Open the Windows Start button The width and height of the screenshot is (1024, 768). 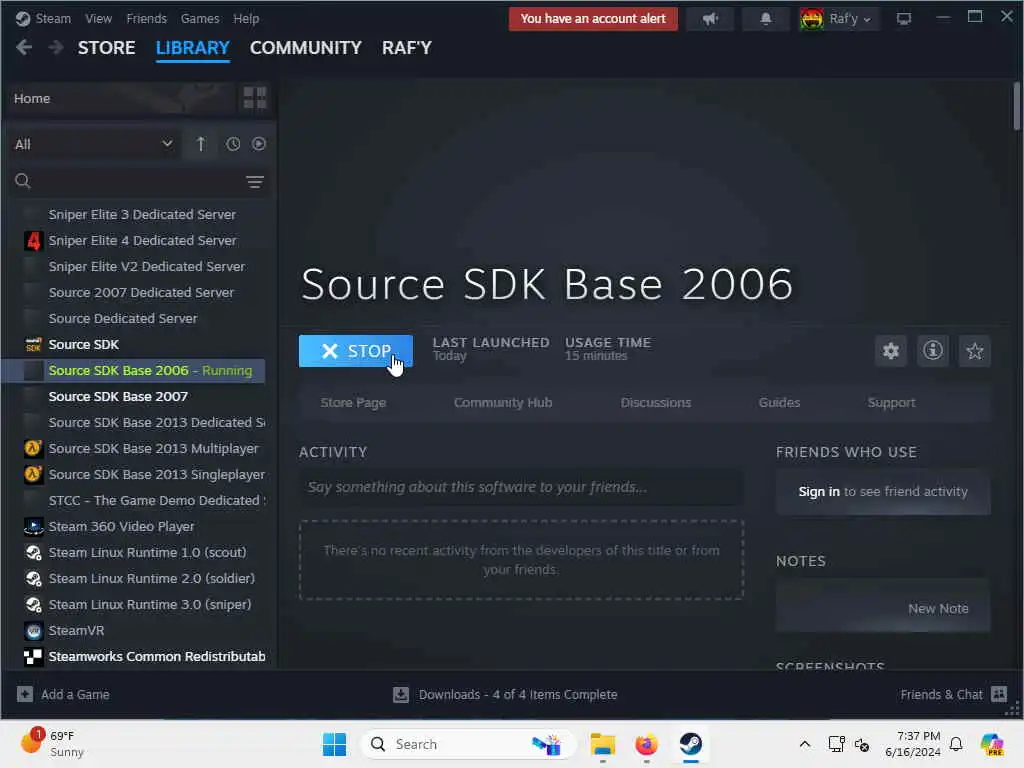334,744
